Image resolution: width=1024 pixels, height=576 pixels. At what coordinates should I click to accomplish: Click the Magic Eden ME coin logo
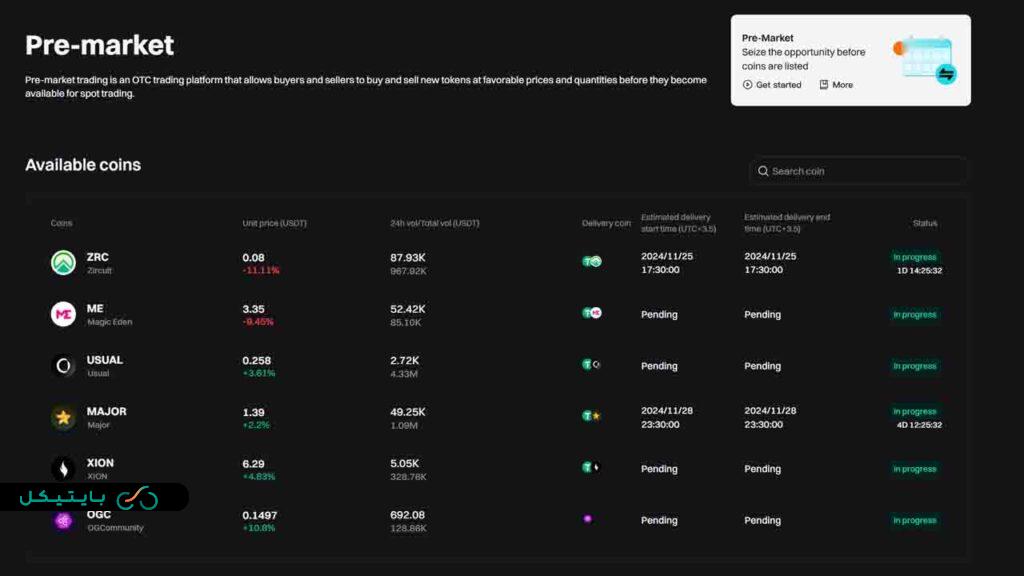click(x=64, y=314)
